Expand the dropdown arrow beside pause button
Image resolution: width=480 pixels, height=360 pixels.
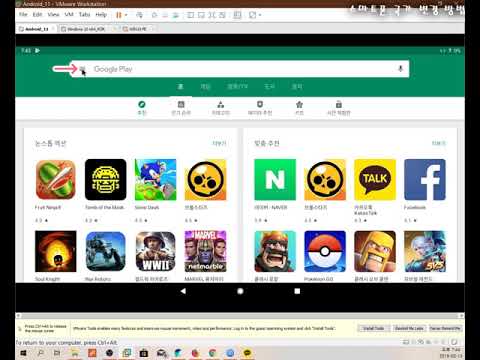126,15
